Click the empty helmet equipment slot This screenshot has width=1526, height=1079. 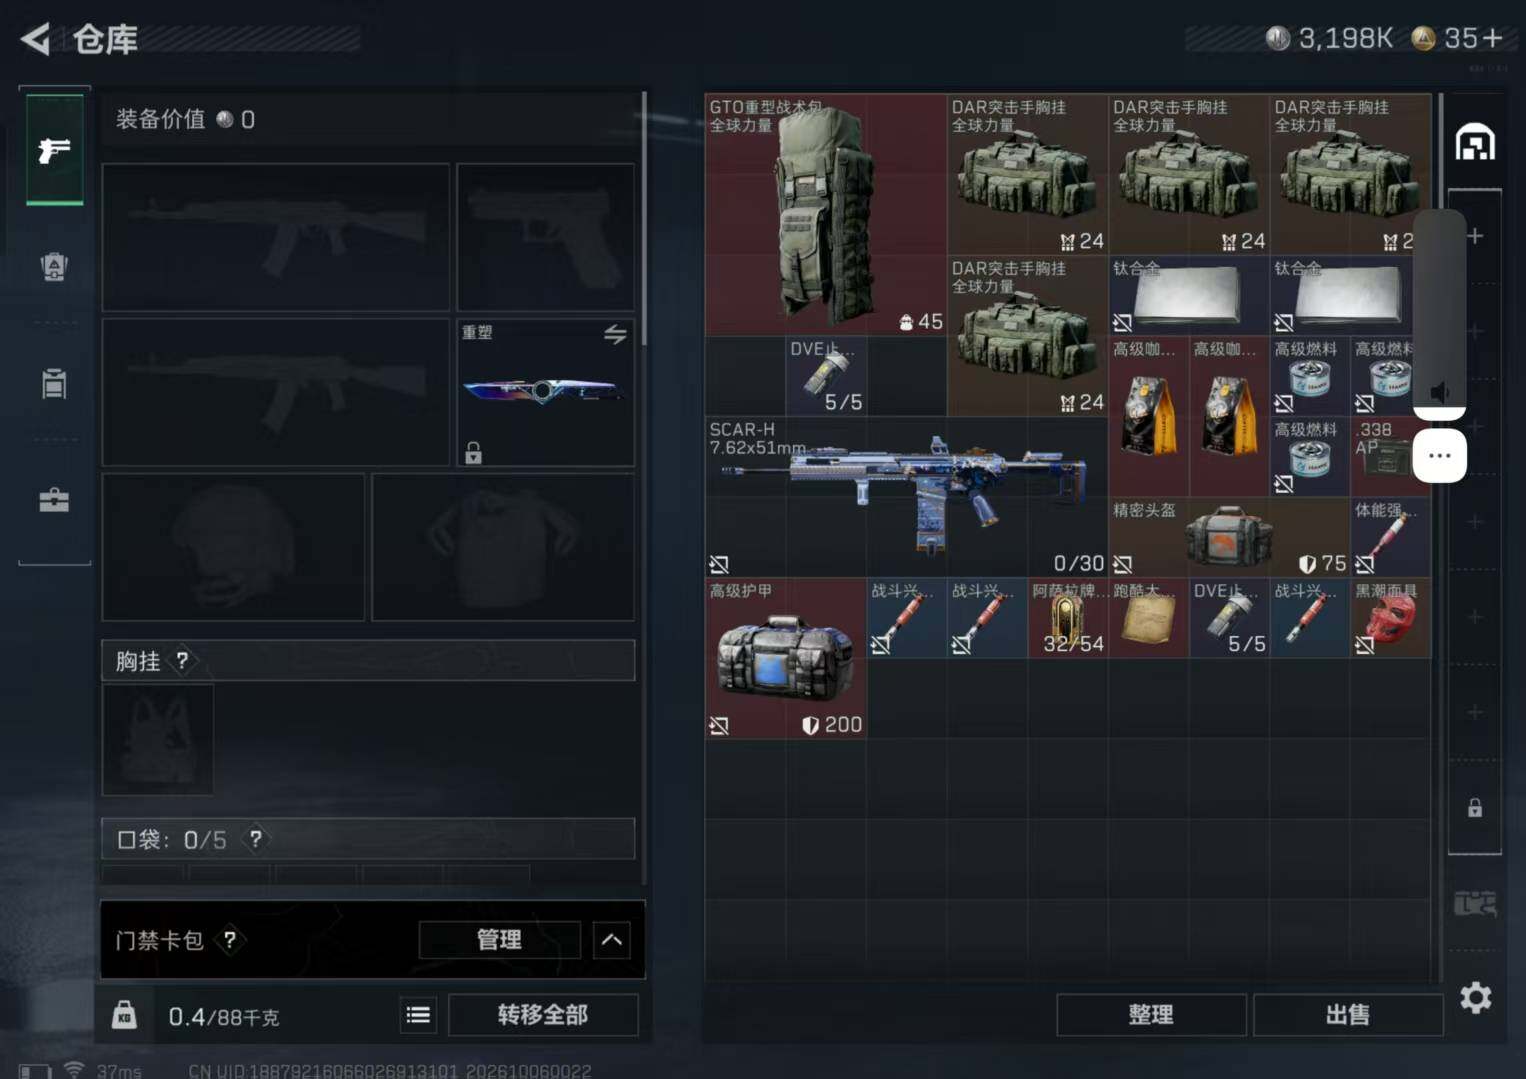233,547
